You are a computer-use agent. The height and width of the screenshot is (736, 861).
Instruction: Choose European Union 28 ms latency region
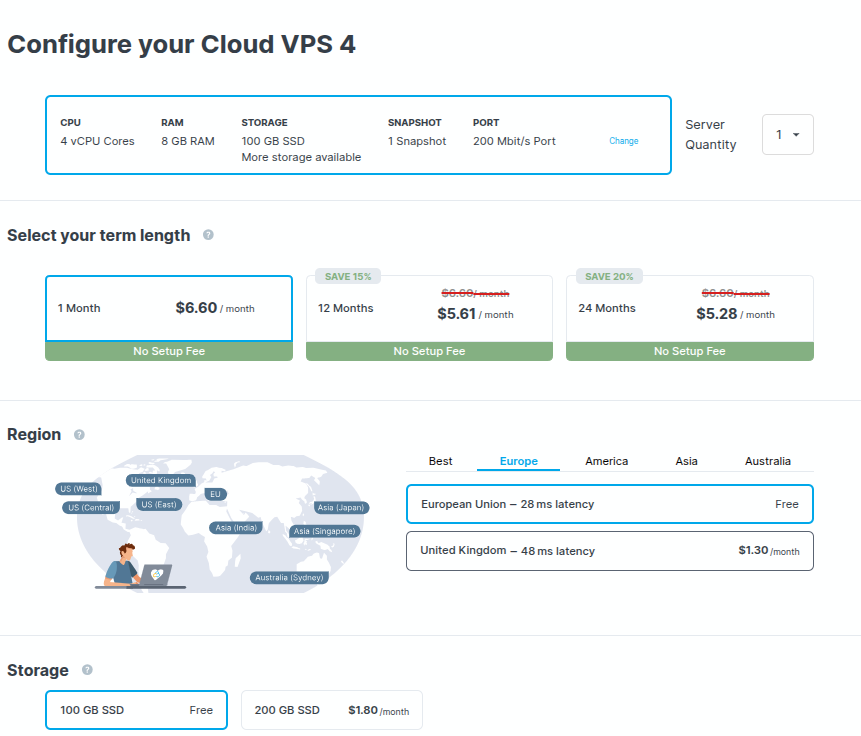tap(610, 504)
